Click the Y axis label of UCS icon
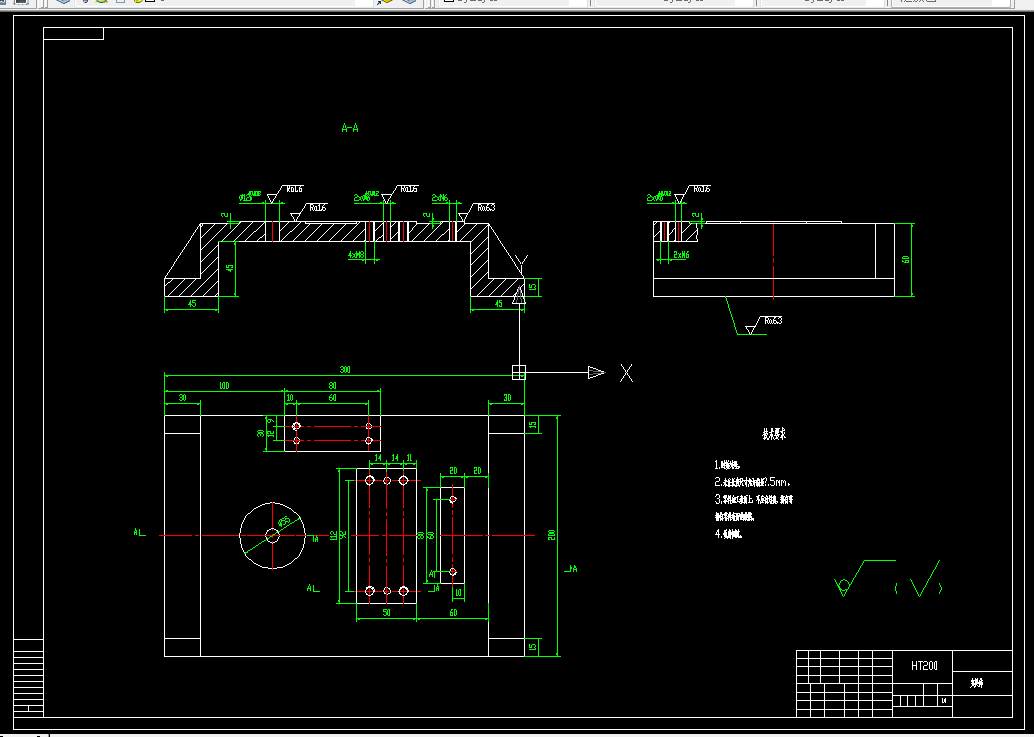The height and width of the screenshot is (737, 1034). coord(521,264)
